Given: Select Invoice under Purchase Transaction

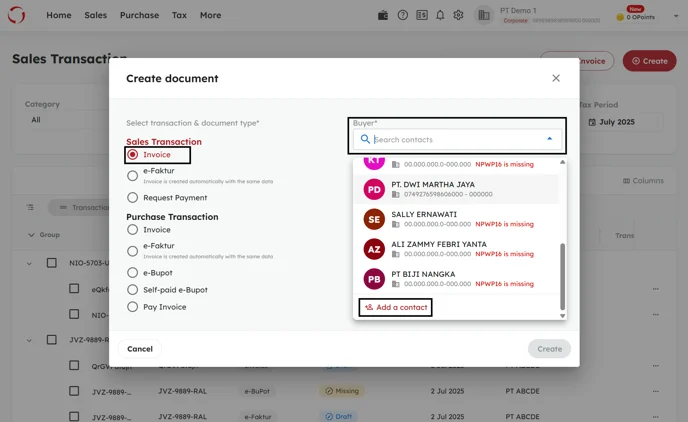Looking at the screenshot, I should click(x=133, y=229).
